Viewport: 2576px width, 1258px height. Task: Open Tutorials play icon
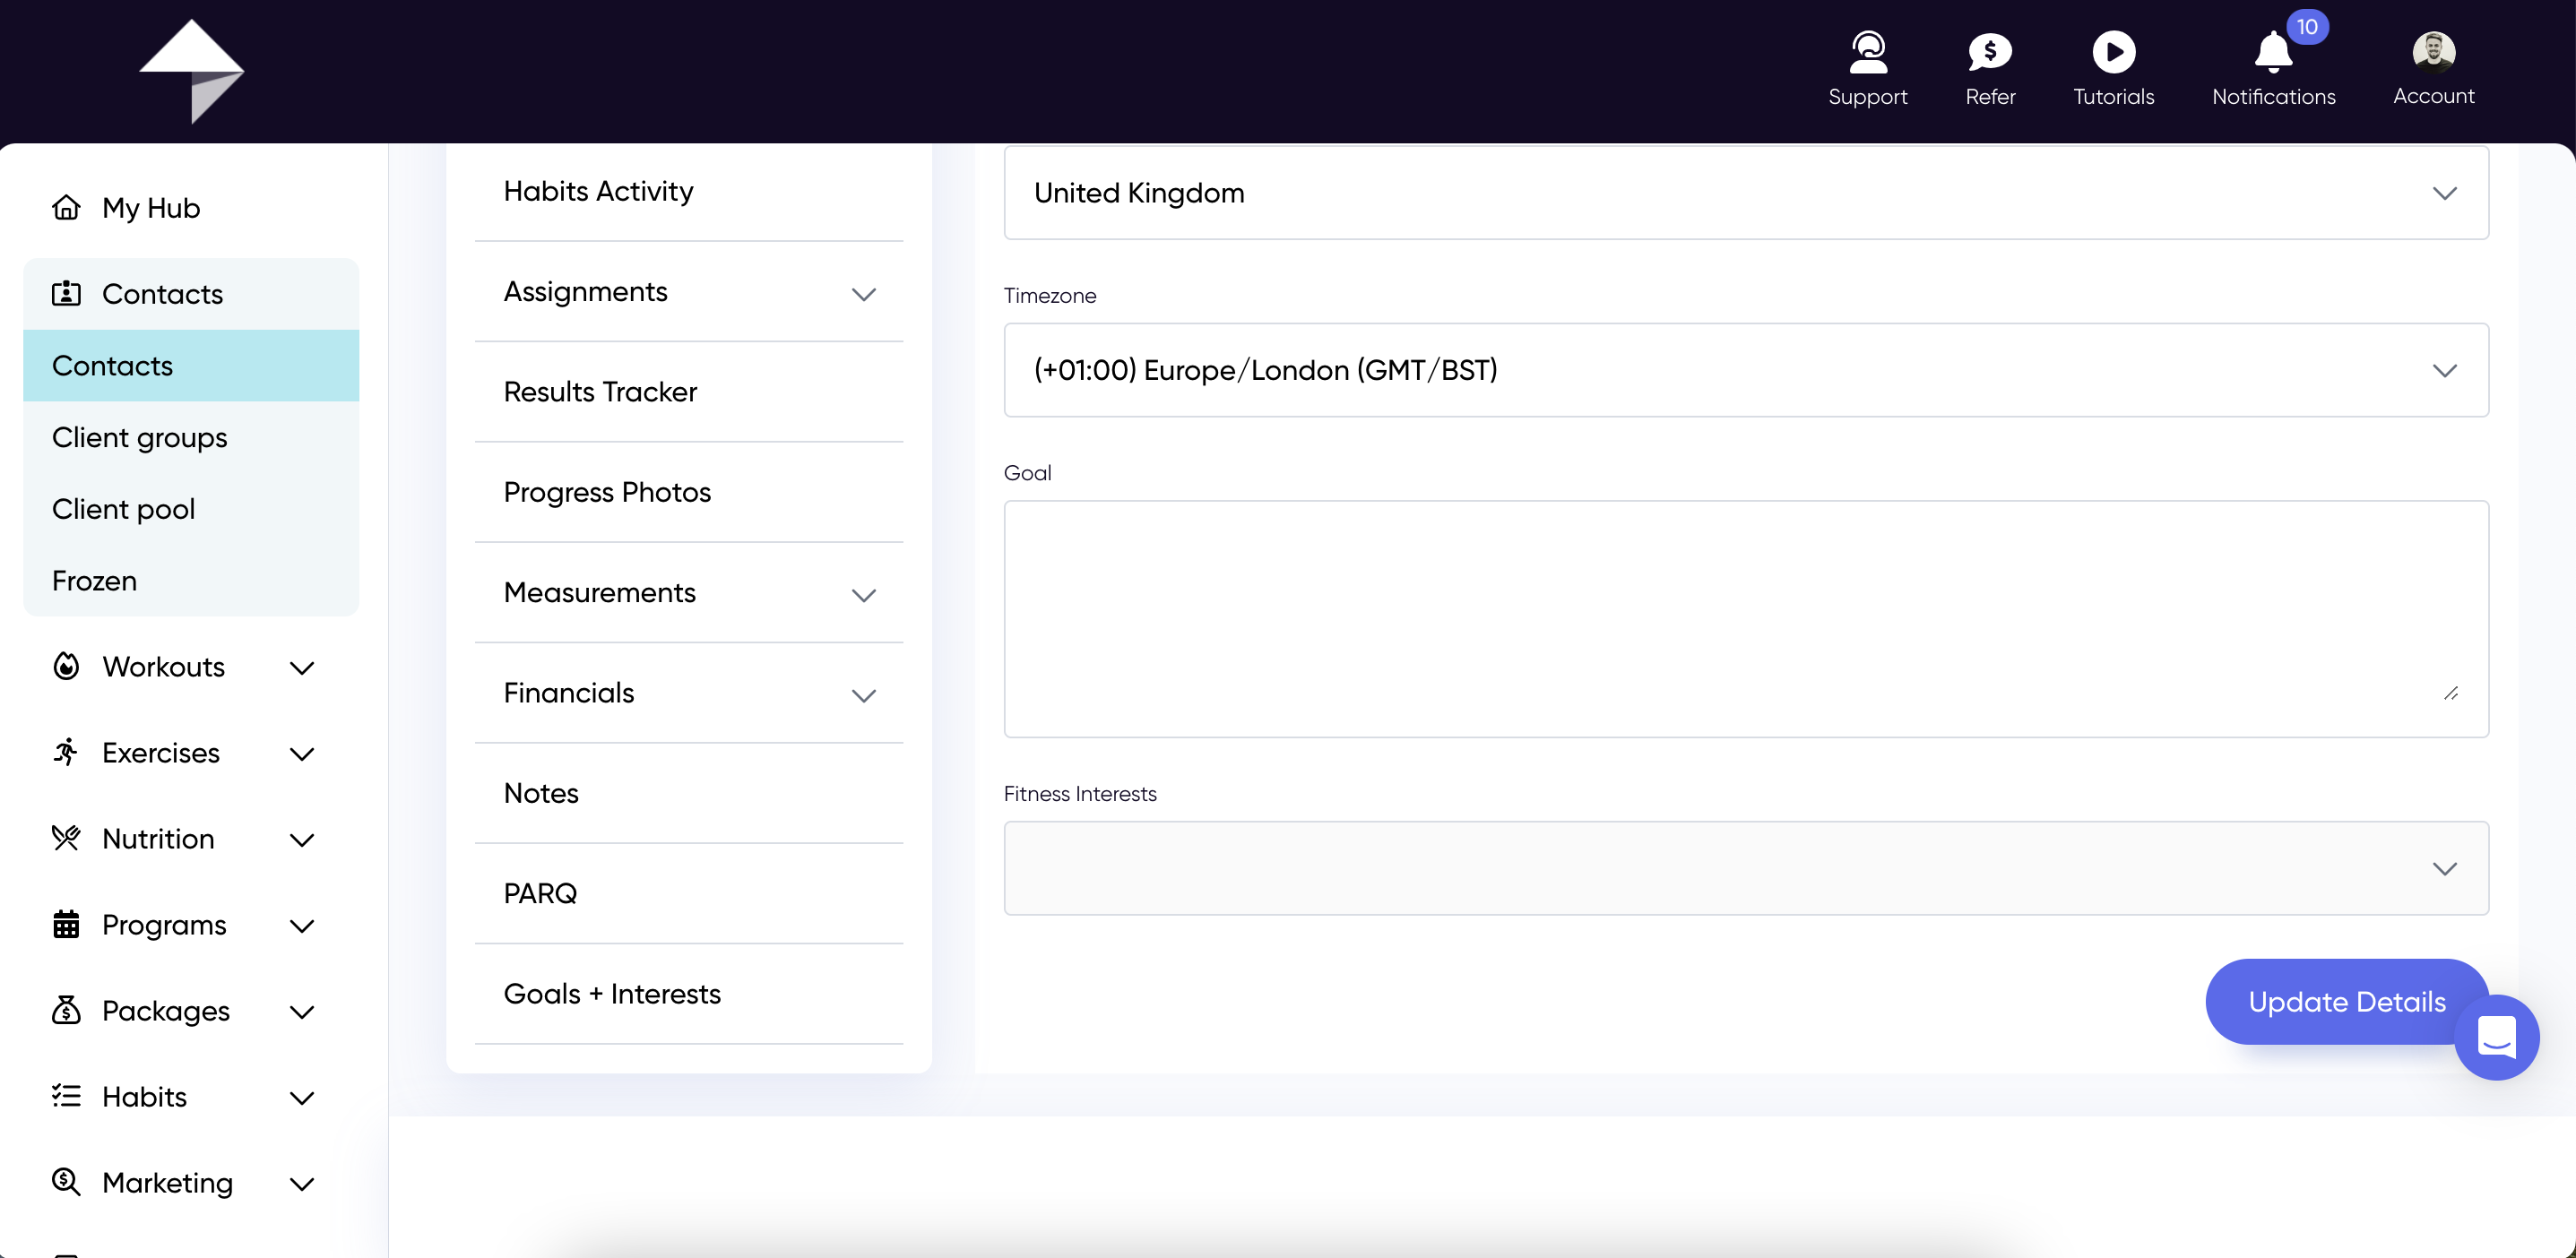pos(2113,51)
